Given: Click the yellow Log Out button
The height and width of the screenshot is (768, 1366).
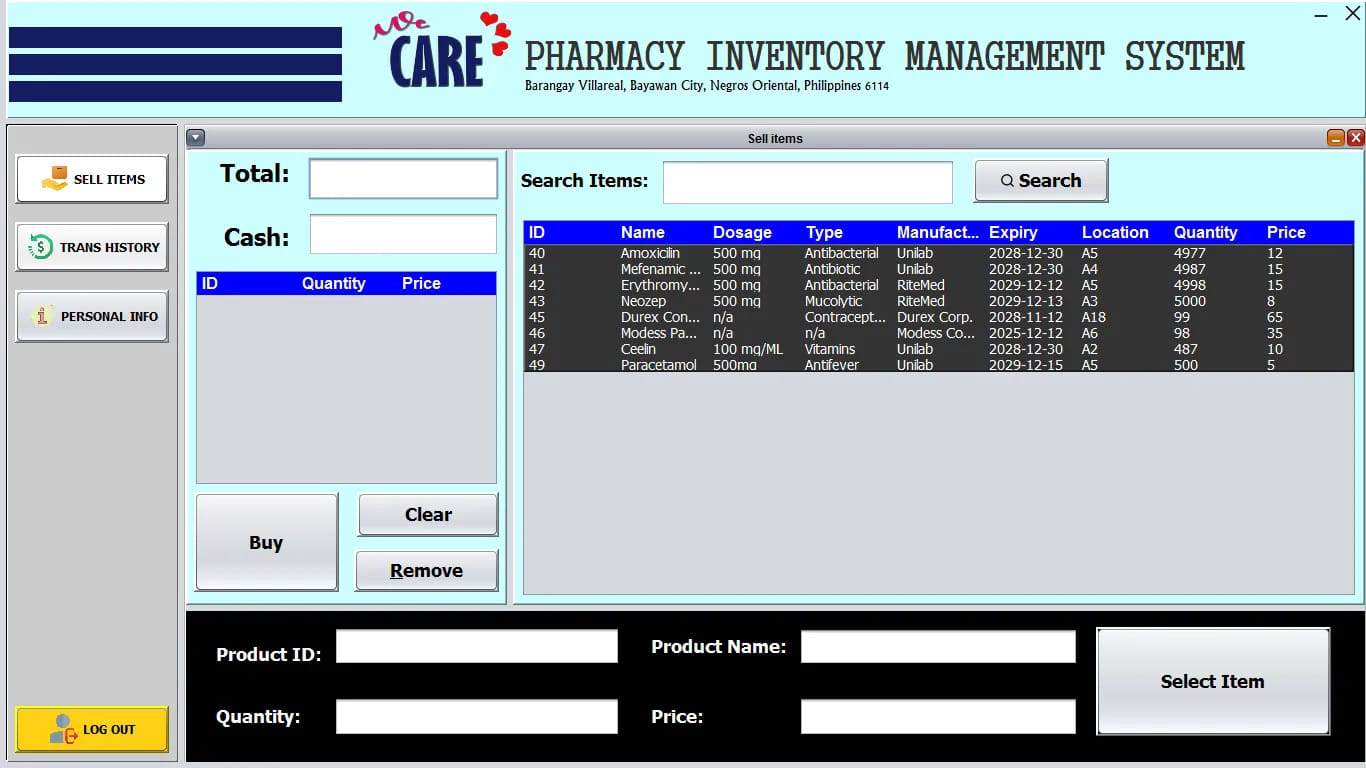Looking at the screenshot, I should pos(92,729).
